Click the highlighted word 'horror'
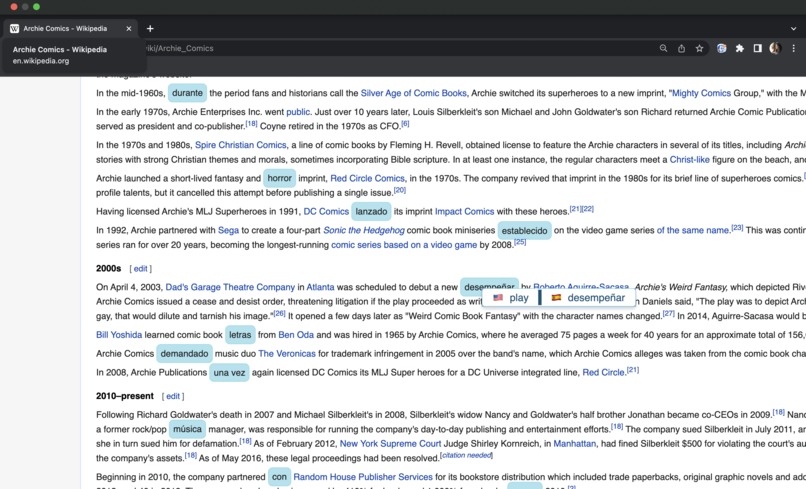Viewport: 806px width, 489px height. [279, 178]
